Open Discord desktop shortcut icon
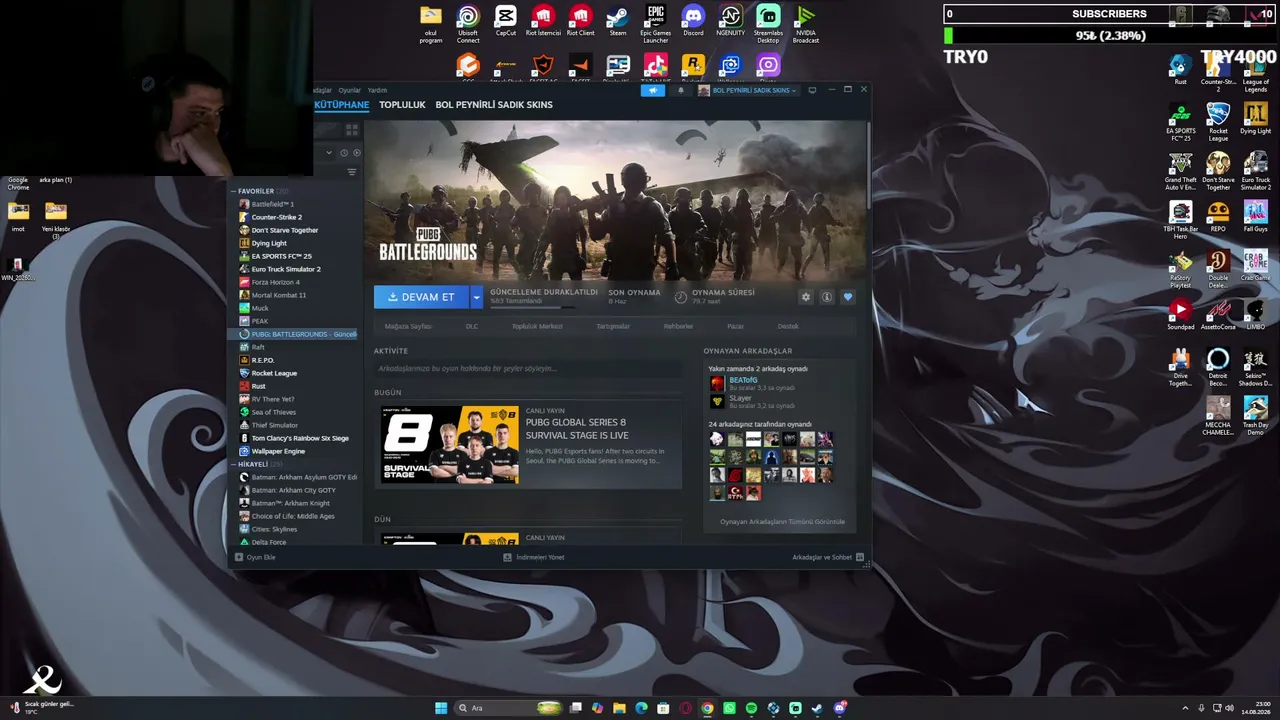Screen dimensions: 1280x720 click(x=693, y=23)
